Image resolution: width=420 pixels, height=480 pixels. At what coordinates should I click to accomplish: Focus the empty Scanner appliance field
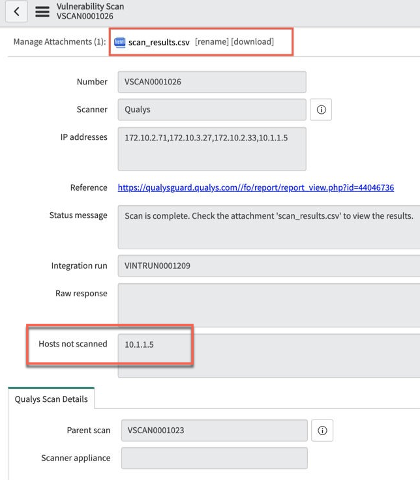214,458
